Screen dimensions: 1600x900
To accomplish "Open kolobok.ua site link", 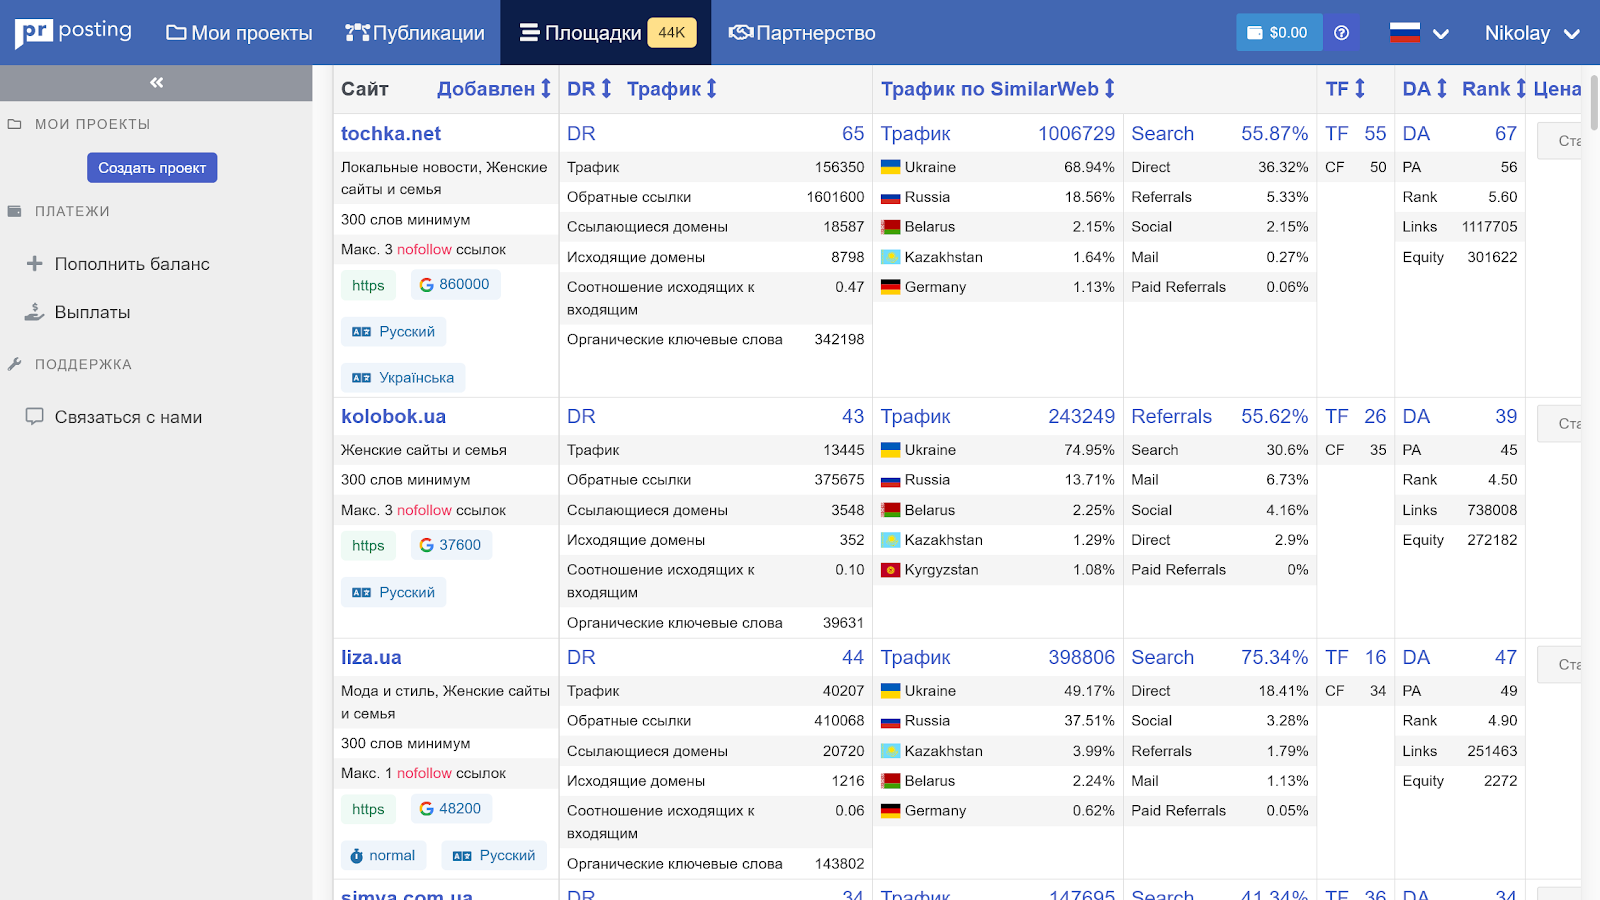I will (x=393, y=417).
